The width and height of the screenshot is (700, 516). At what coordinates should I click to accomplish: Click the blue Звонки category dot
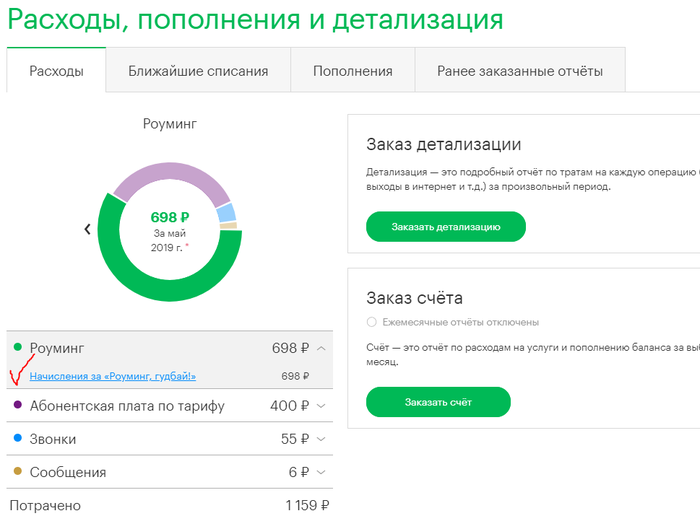tap(18, 438)
